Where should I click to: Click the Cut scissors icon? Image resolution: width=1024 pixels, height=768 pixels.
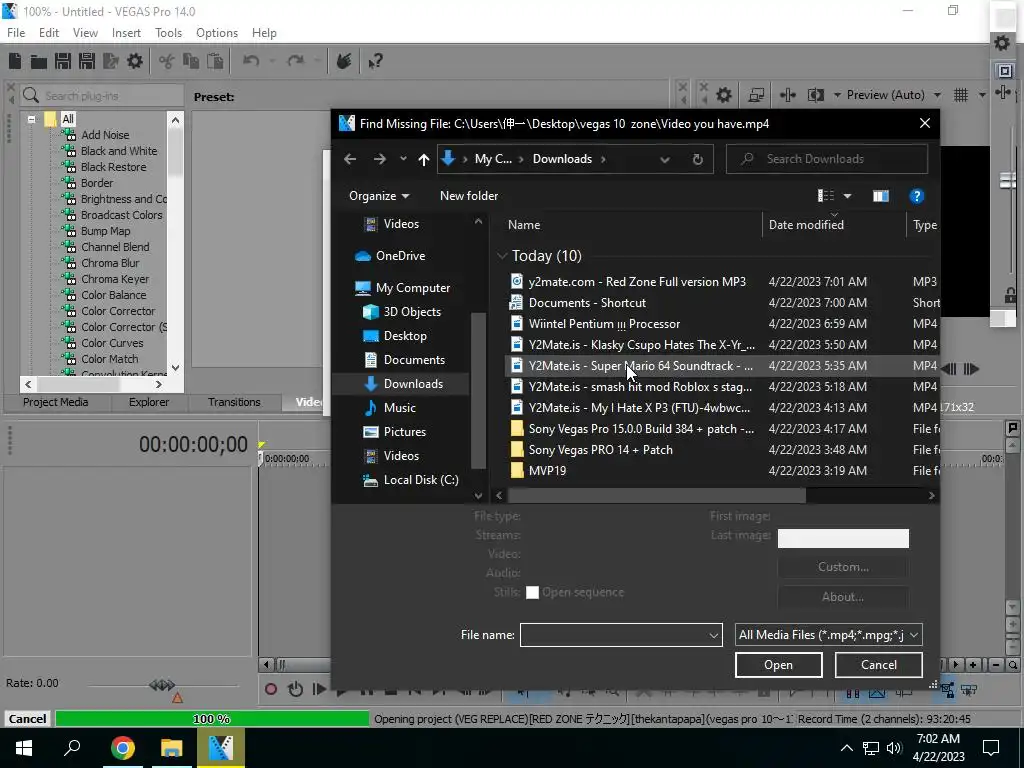tap(167, 61)
